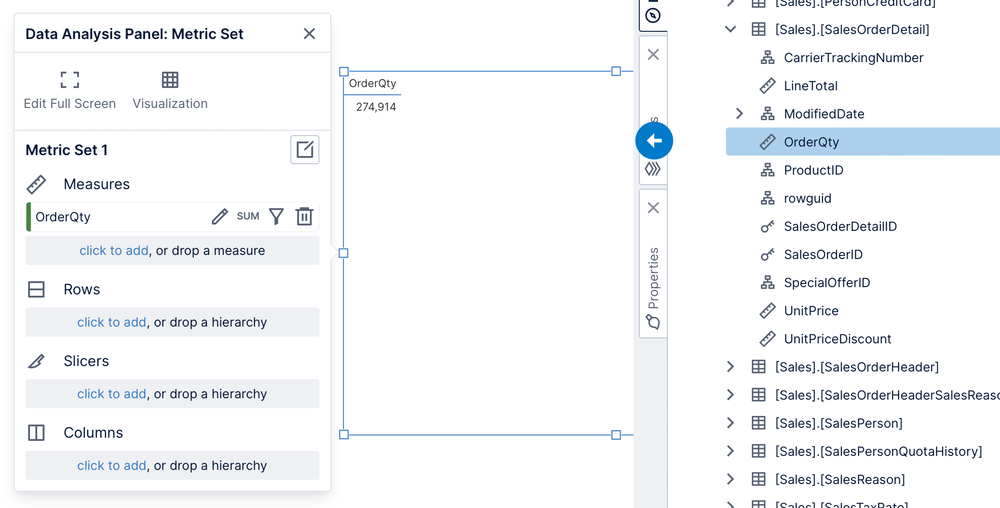Open SUM aggregator for OrderQty

click(248, 217)
